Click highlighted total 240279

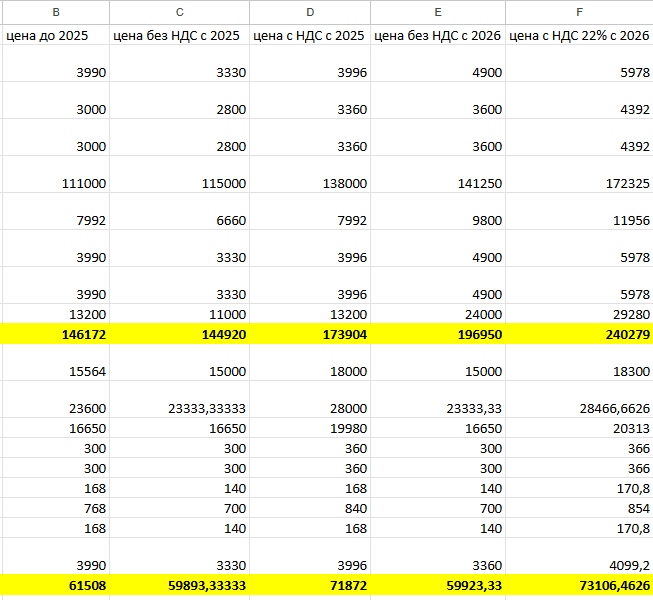click(579, 335)
